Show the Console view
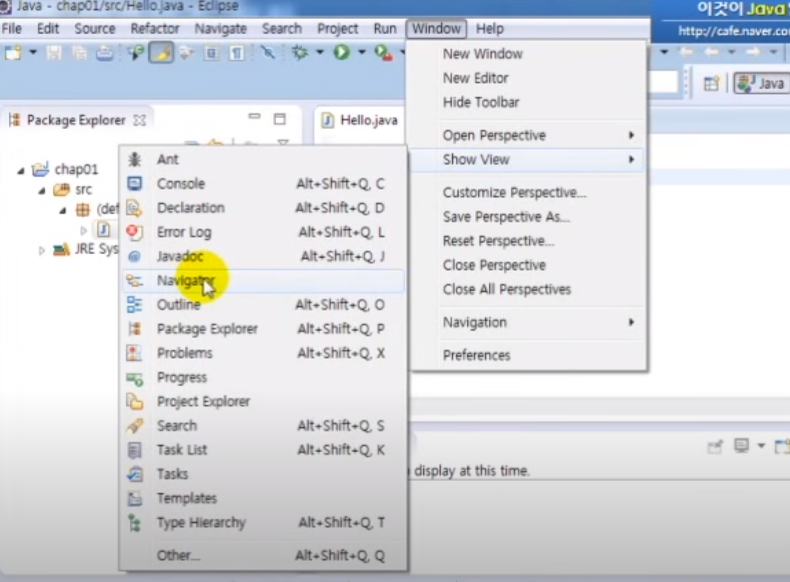Screen dimensions: 790x582 (263, 183)
